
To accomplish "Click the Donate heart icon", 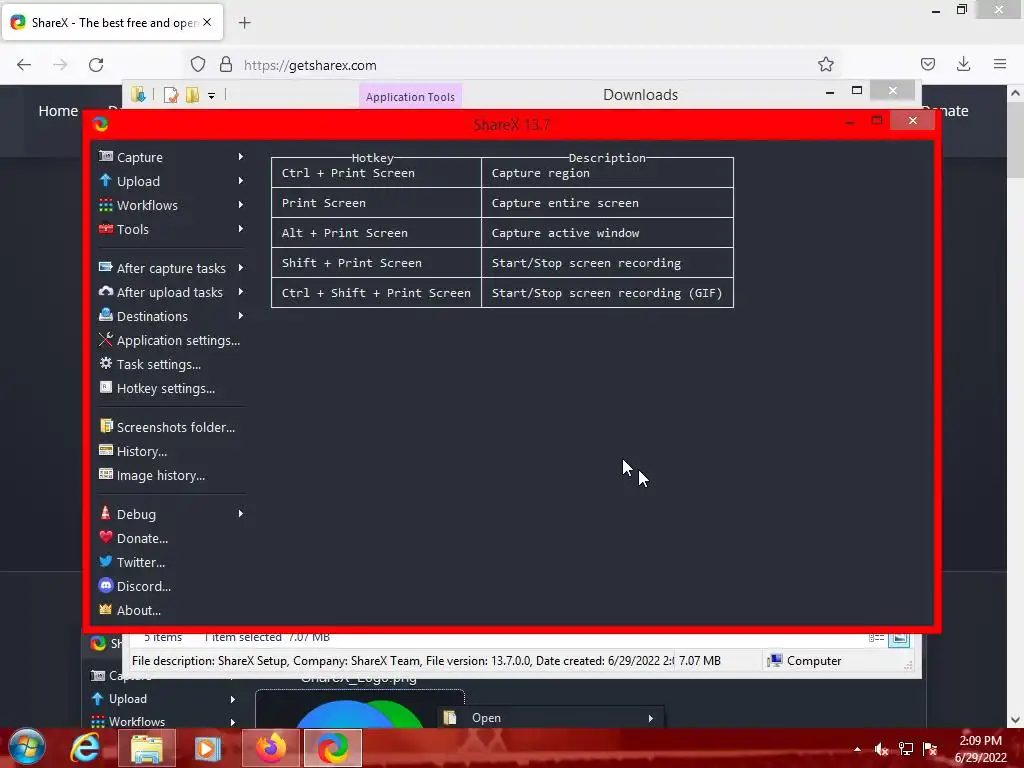I will click(x=106, y=537).
